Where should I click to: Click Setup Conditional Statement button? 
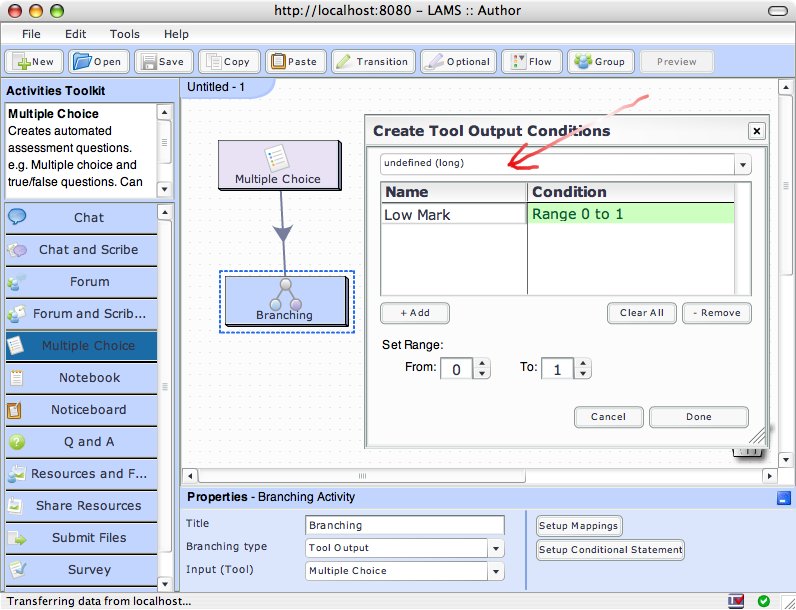(x=610, y=549)
